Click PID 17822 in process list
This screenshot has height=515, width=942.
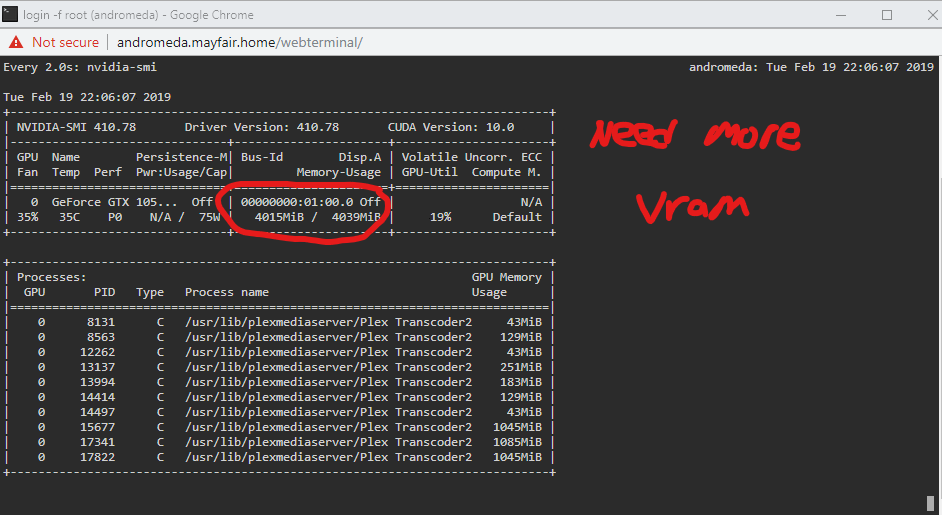coord(97,457)
